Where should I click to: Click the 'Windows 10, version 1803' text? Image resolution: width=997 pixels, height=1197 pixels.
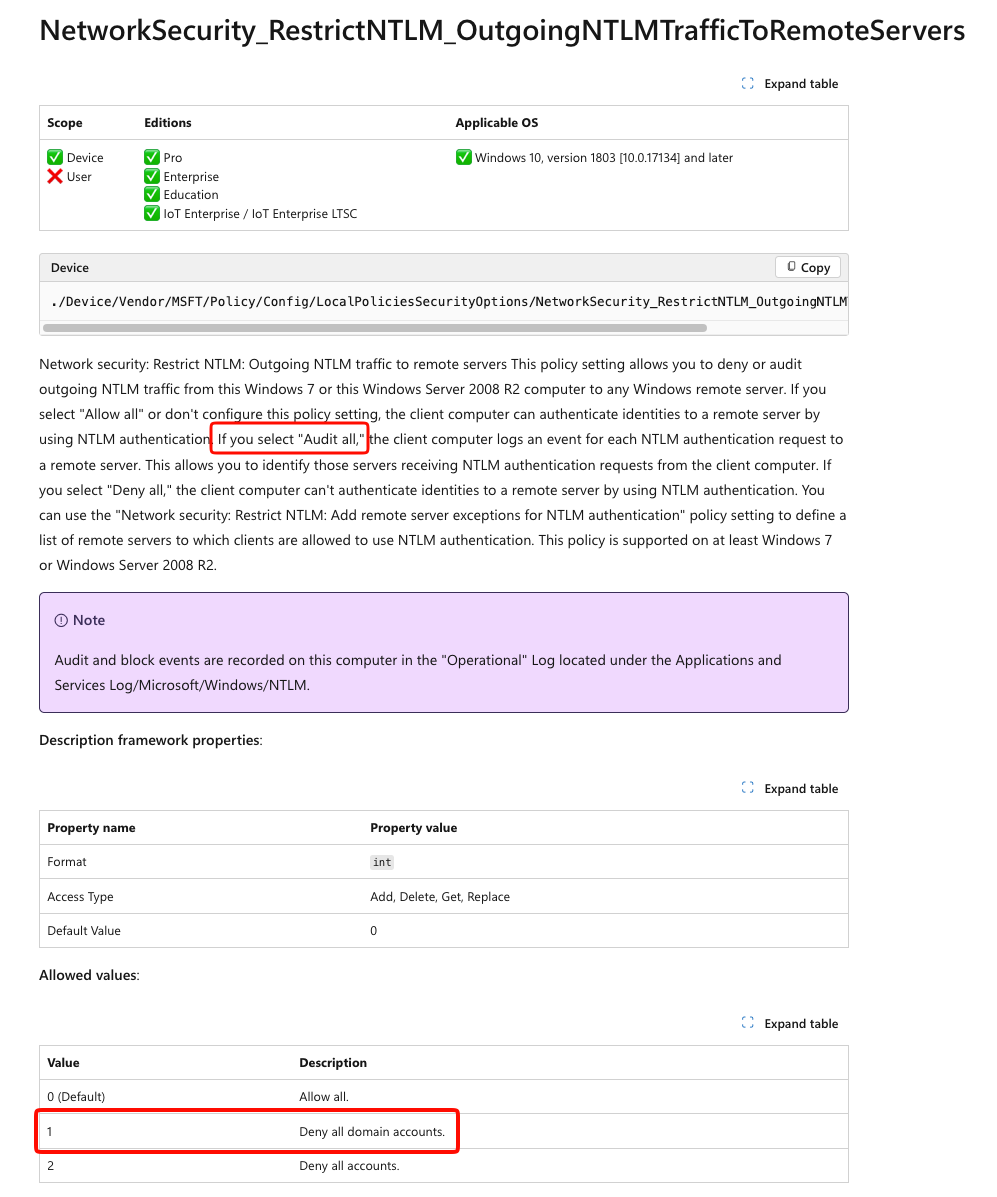click(x=604, y=158)
